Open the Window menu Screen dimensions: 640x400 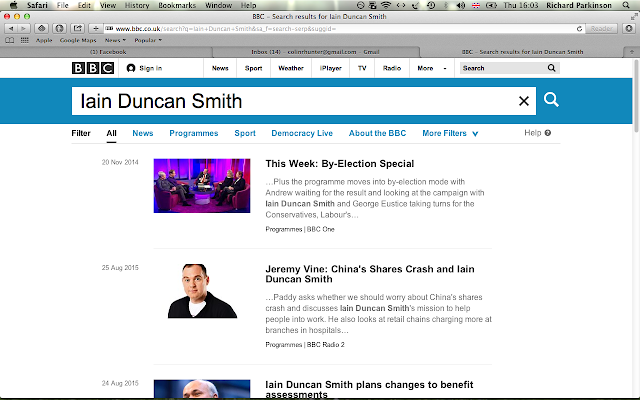pos(218,5)
